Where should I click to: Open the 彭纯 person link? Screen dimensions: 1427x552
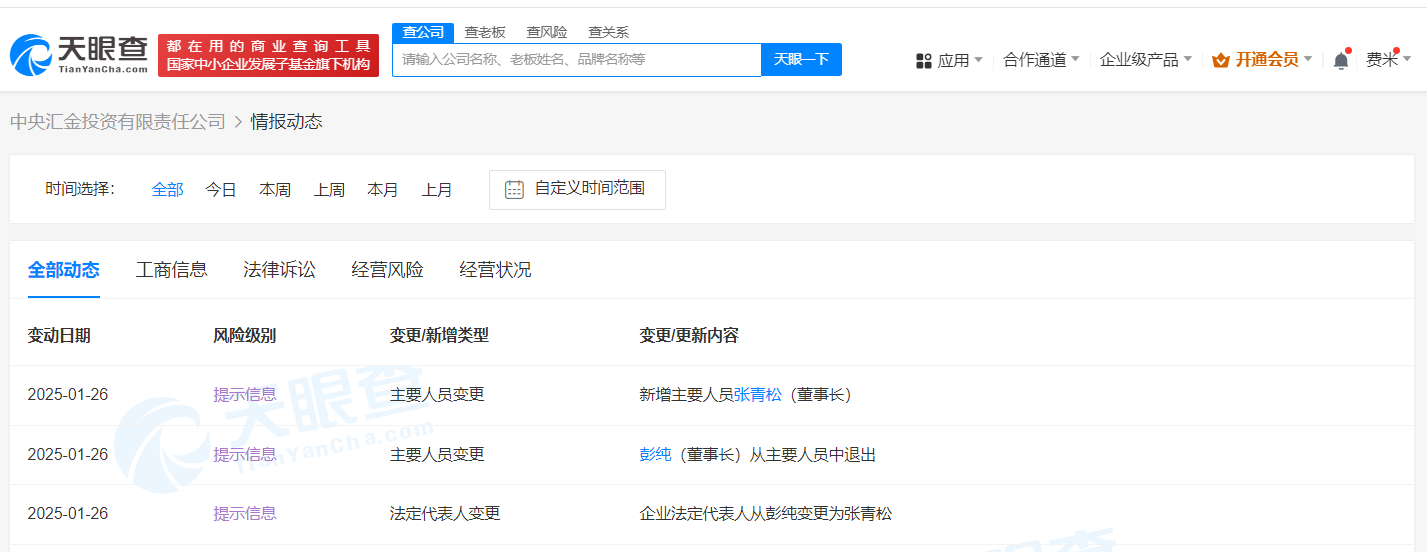(655, 455)
